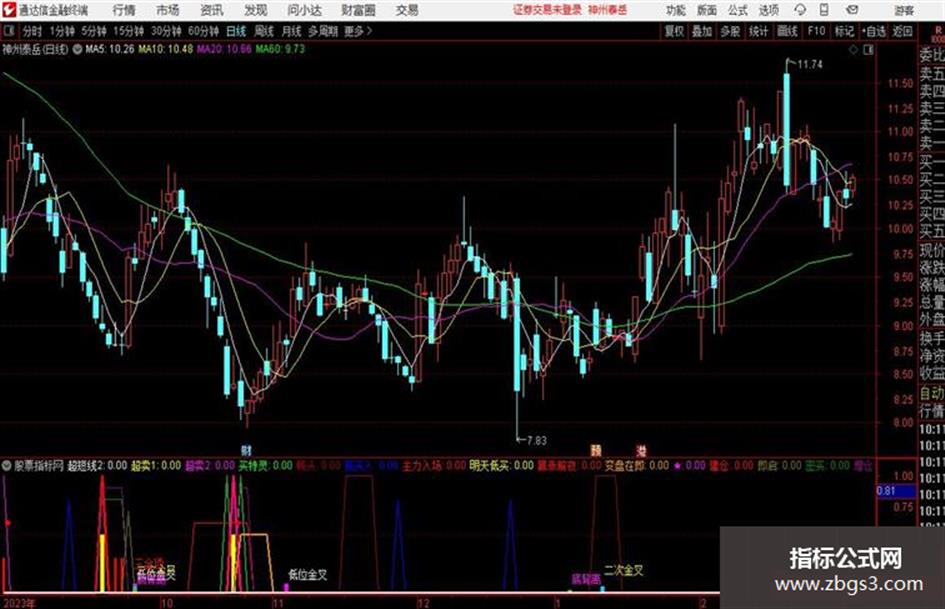Click the 多股 toolbar button
The image size is (945, 609).
(730, 31)
